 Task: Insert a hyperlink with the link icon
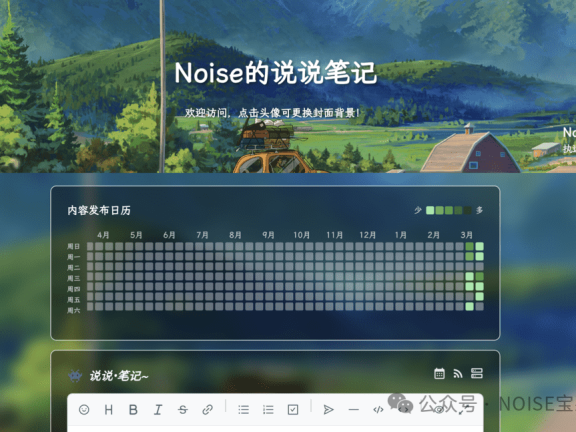(208, 409)
